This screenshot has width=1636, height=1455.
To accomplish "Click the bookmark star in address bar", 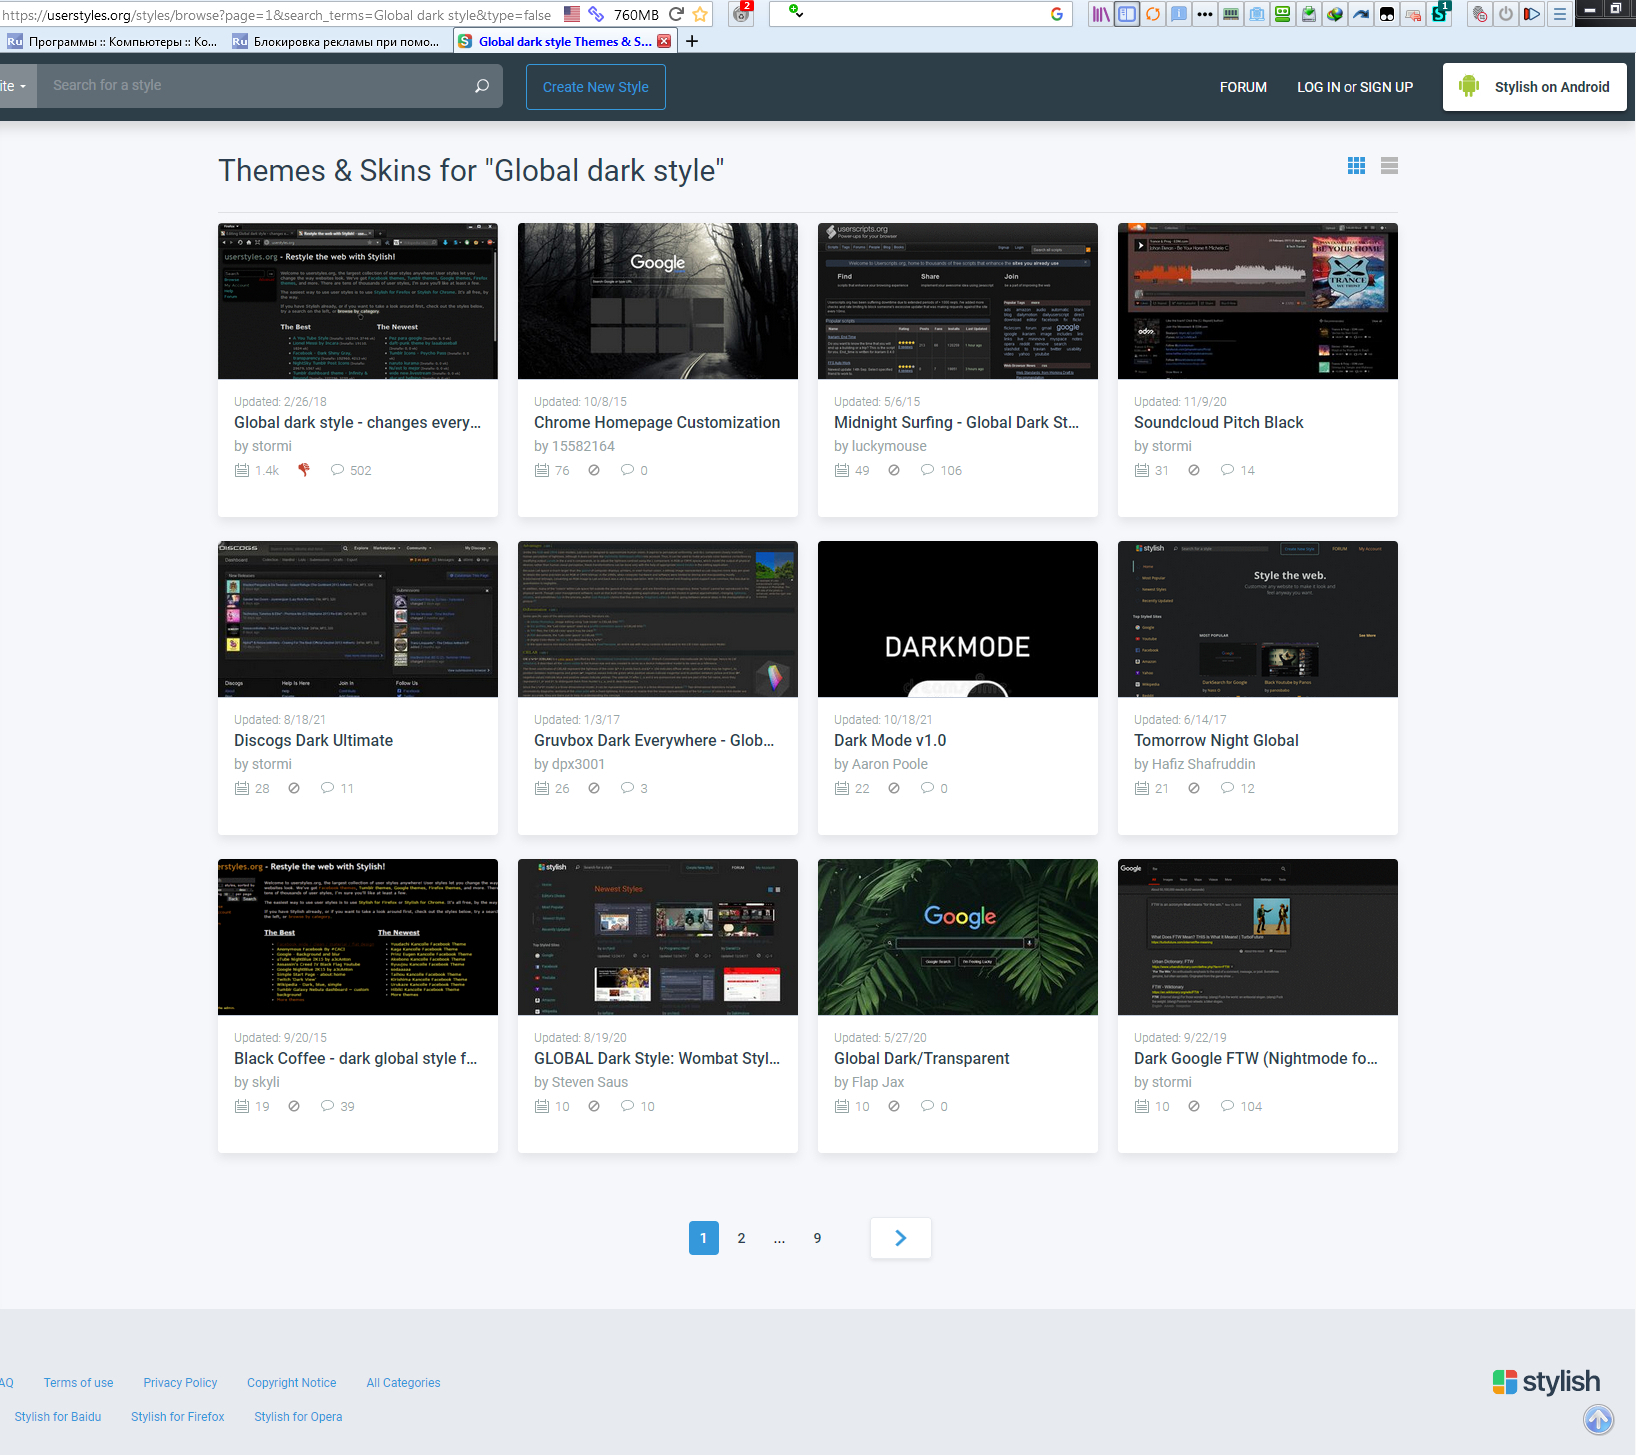I will pyautogui.click(x=700, y=14).
